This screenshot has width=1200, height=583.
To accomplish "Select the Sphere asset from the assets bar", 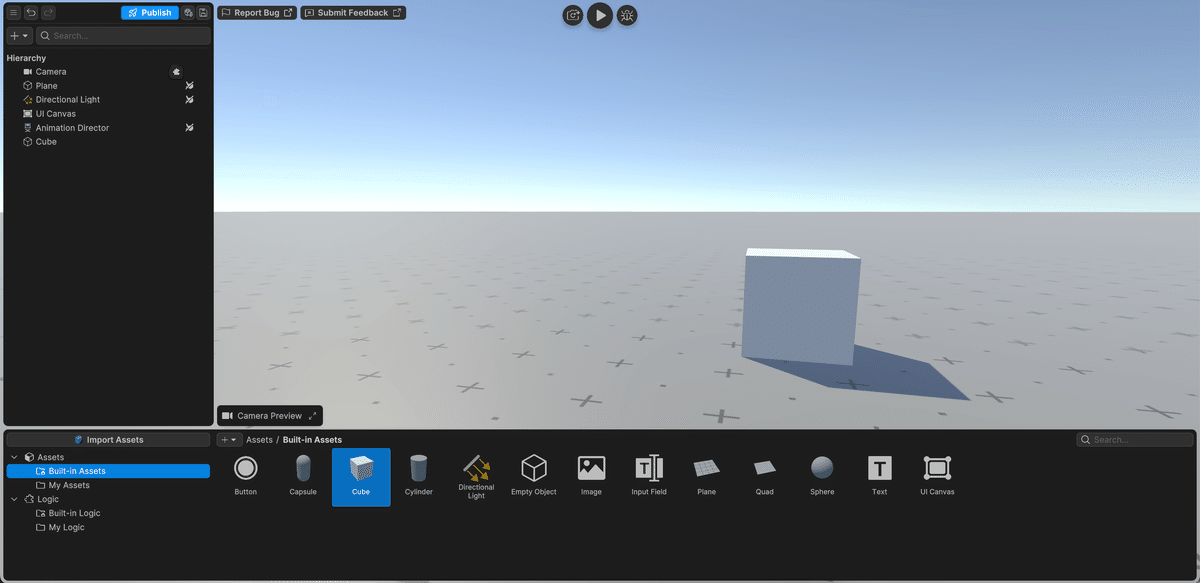I will pyautogui.click(x=822, y=471).
